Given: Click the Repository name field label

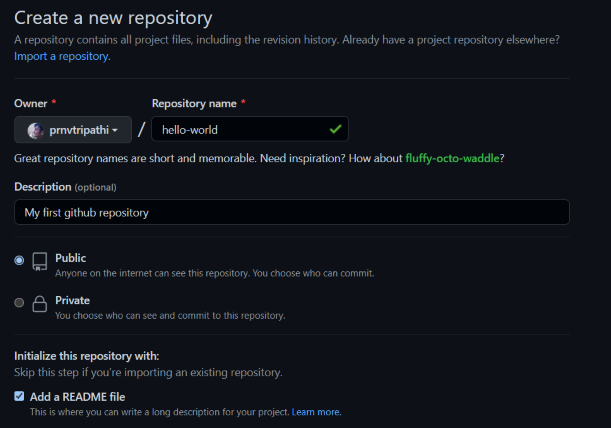Looking at the screenshot, I should pyautogui.click(x=194, y=103).
